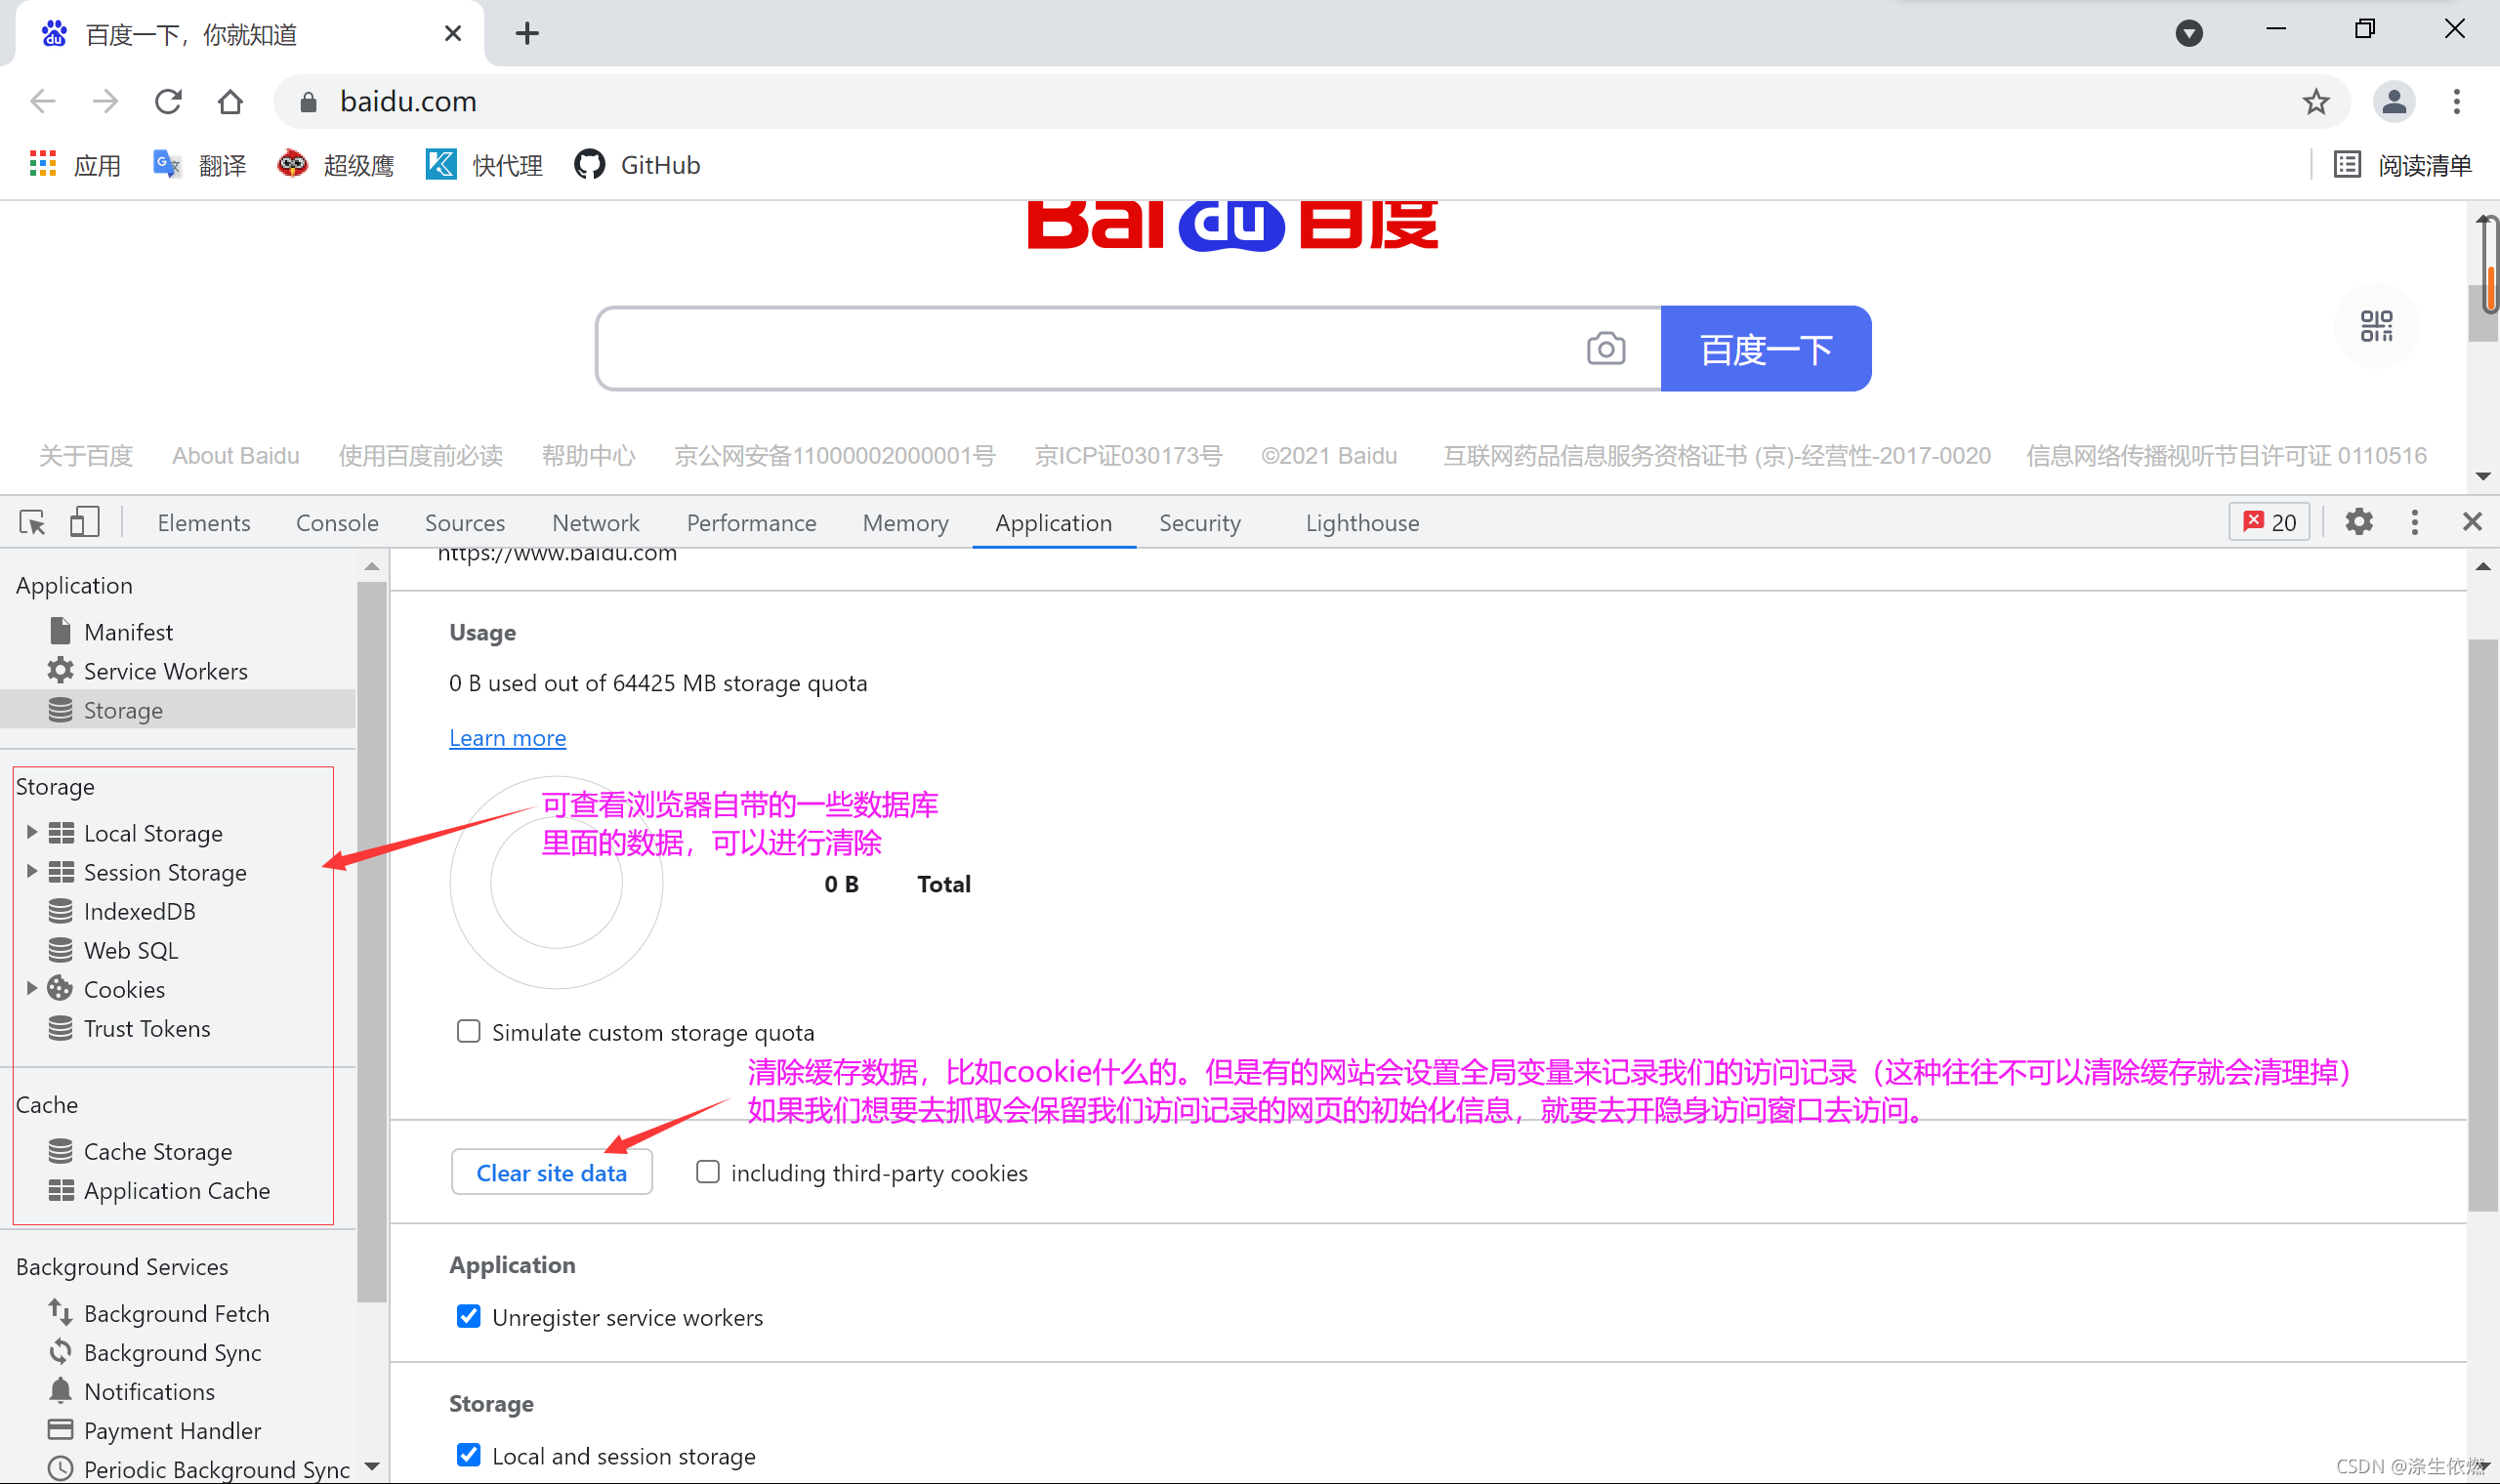Switch to the Elements tab
This screenshot has width=2500, height=1484.
point(204,523)
